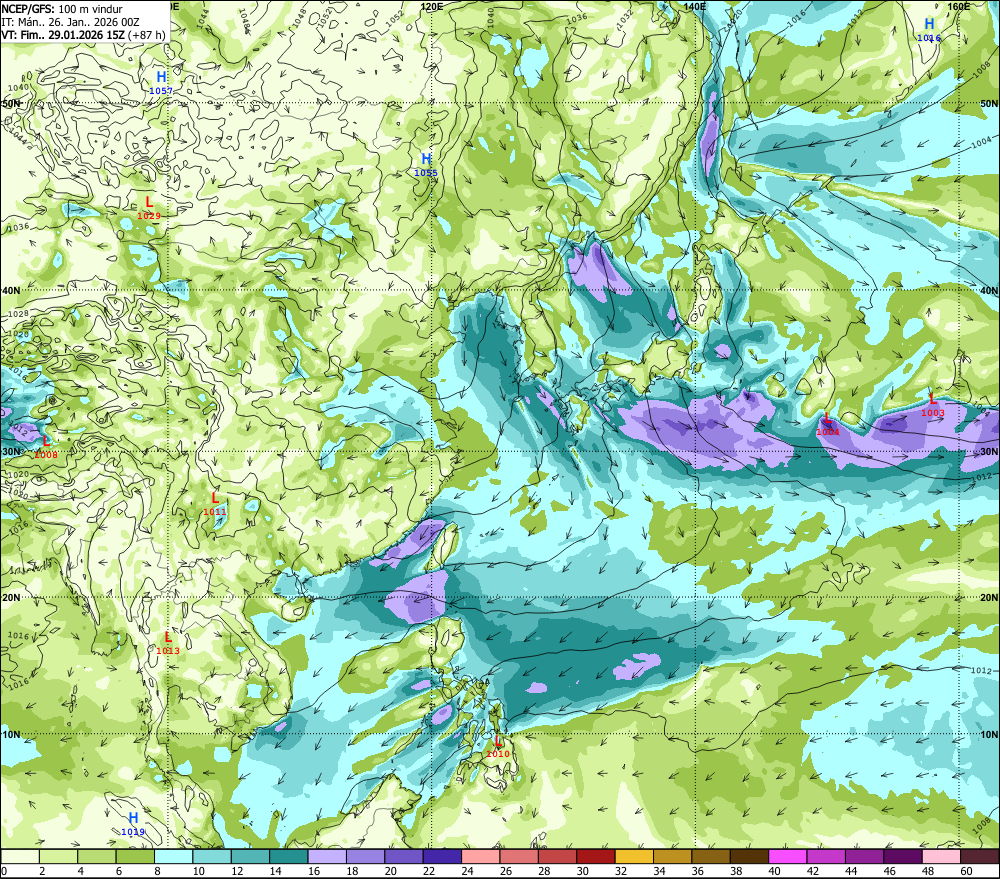
Task: Click the L 1008 low pressure marker
Action: [46, 447]
